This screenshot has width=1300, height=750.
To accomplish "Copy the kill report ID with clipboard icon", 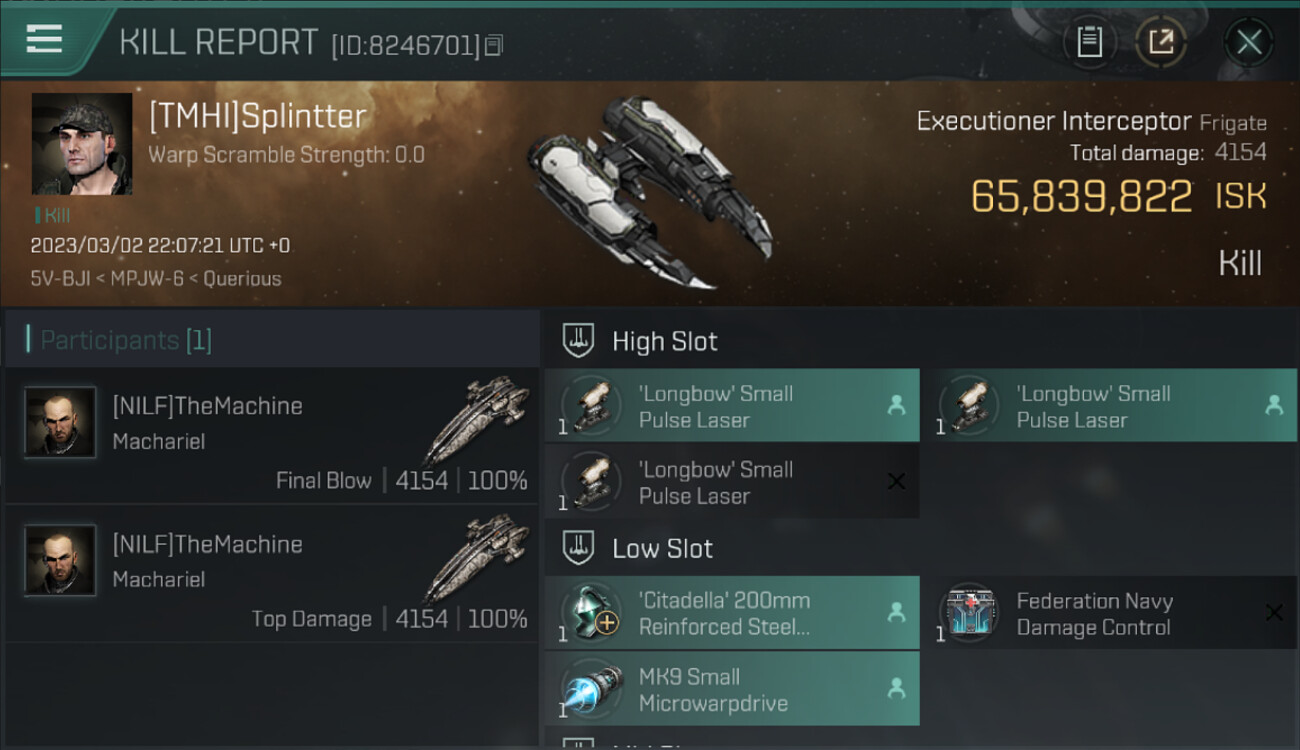I will 495,45.
